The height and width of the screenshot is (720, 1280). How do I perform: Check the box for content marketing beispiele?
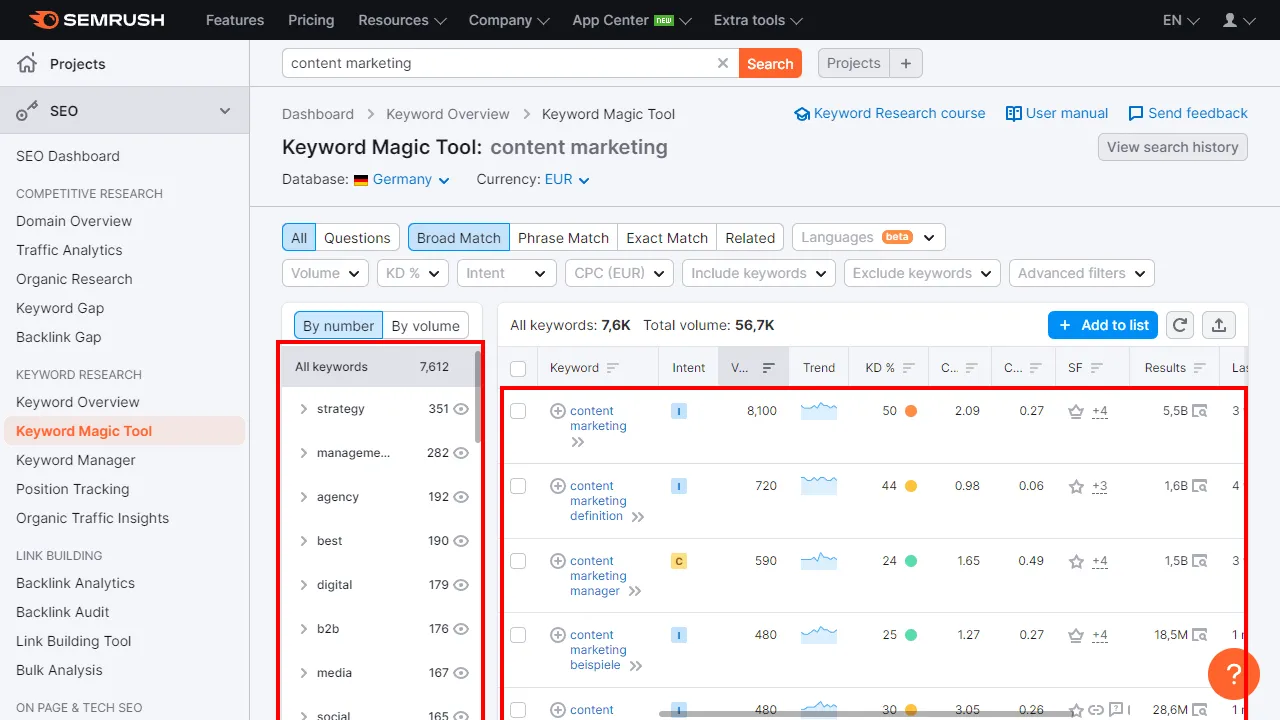pos(518,635)
